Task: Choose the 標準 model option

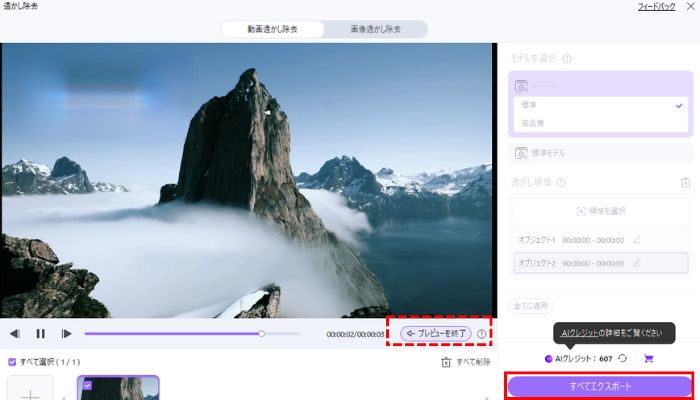Action: (x=601, y=105)
